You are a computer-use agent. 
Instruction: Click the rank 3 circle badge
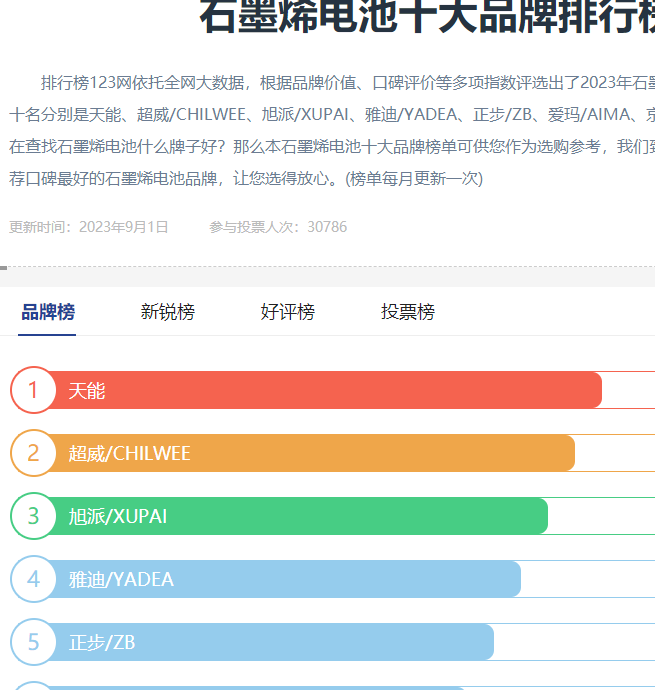click(x=33, y=516)
